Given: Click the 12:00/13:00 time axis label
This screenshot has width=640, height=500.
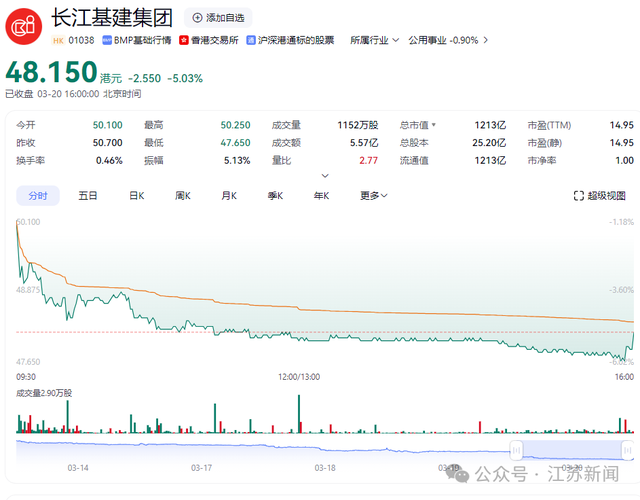Looking at the screenshot, I should (299, 377).
